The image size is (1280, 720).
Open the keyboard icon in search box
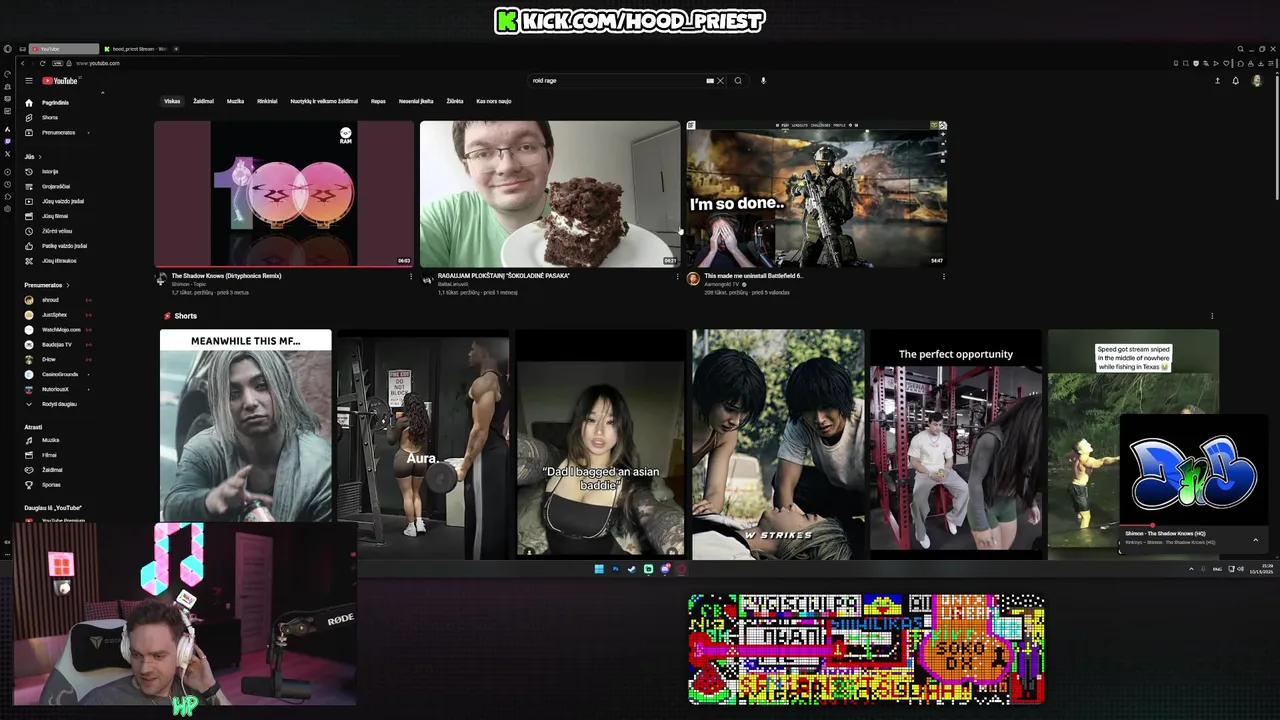pos(710,81)
